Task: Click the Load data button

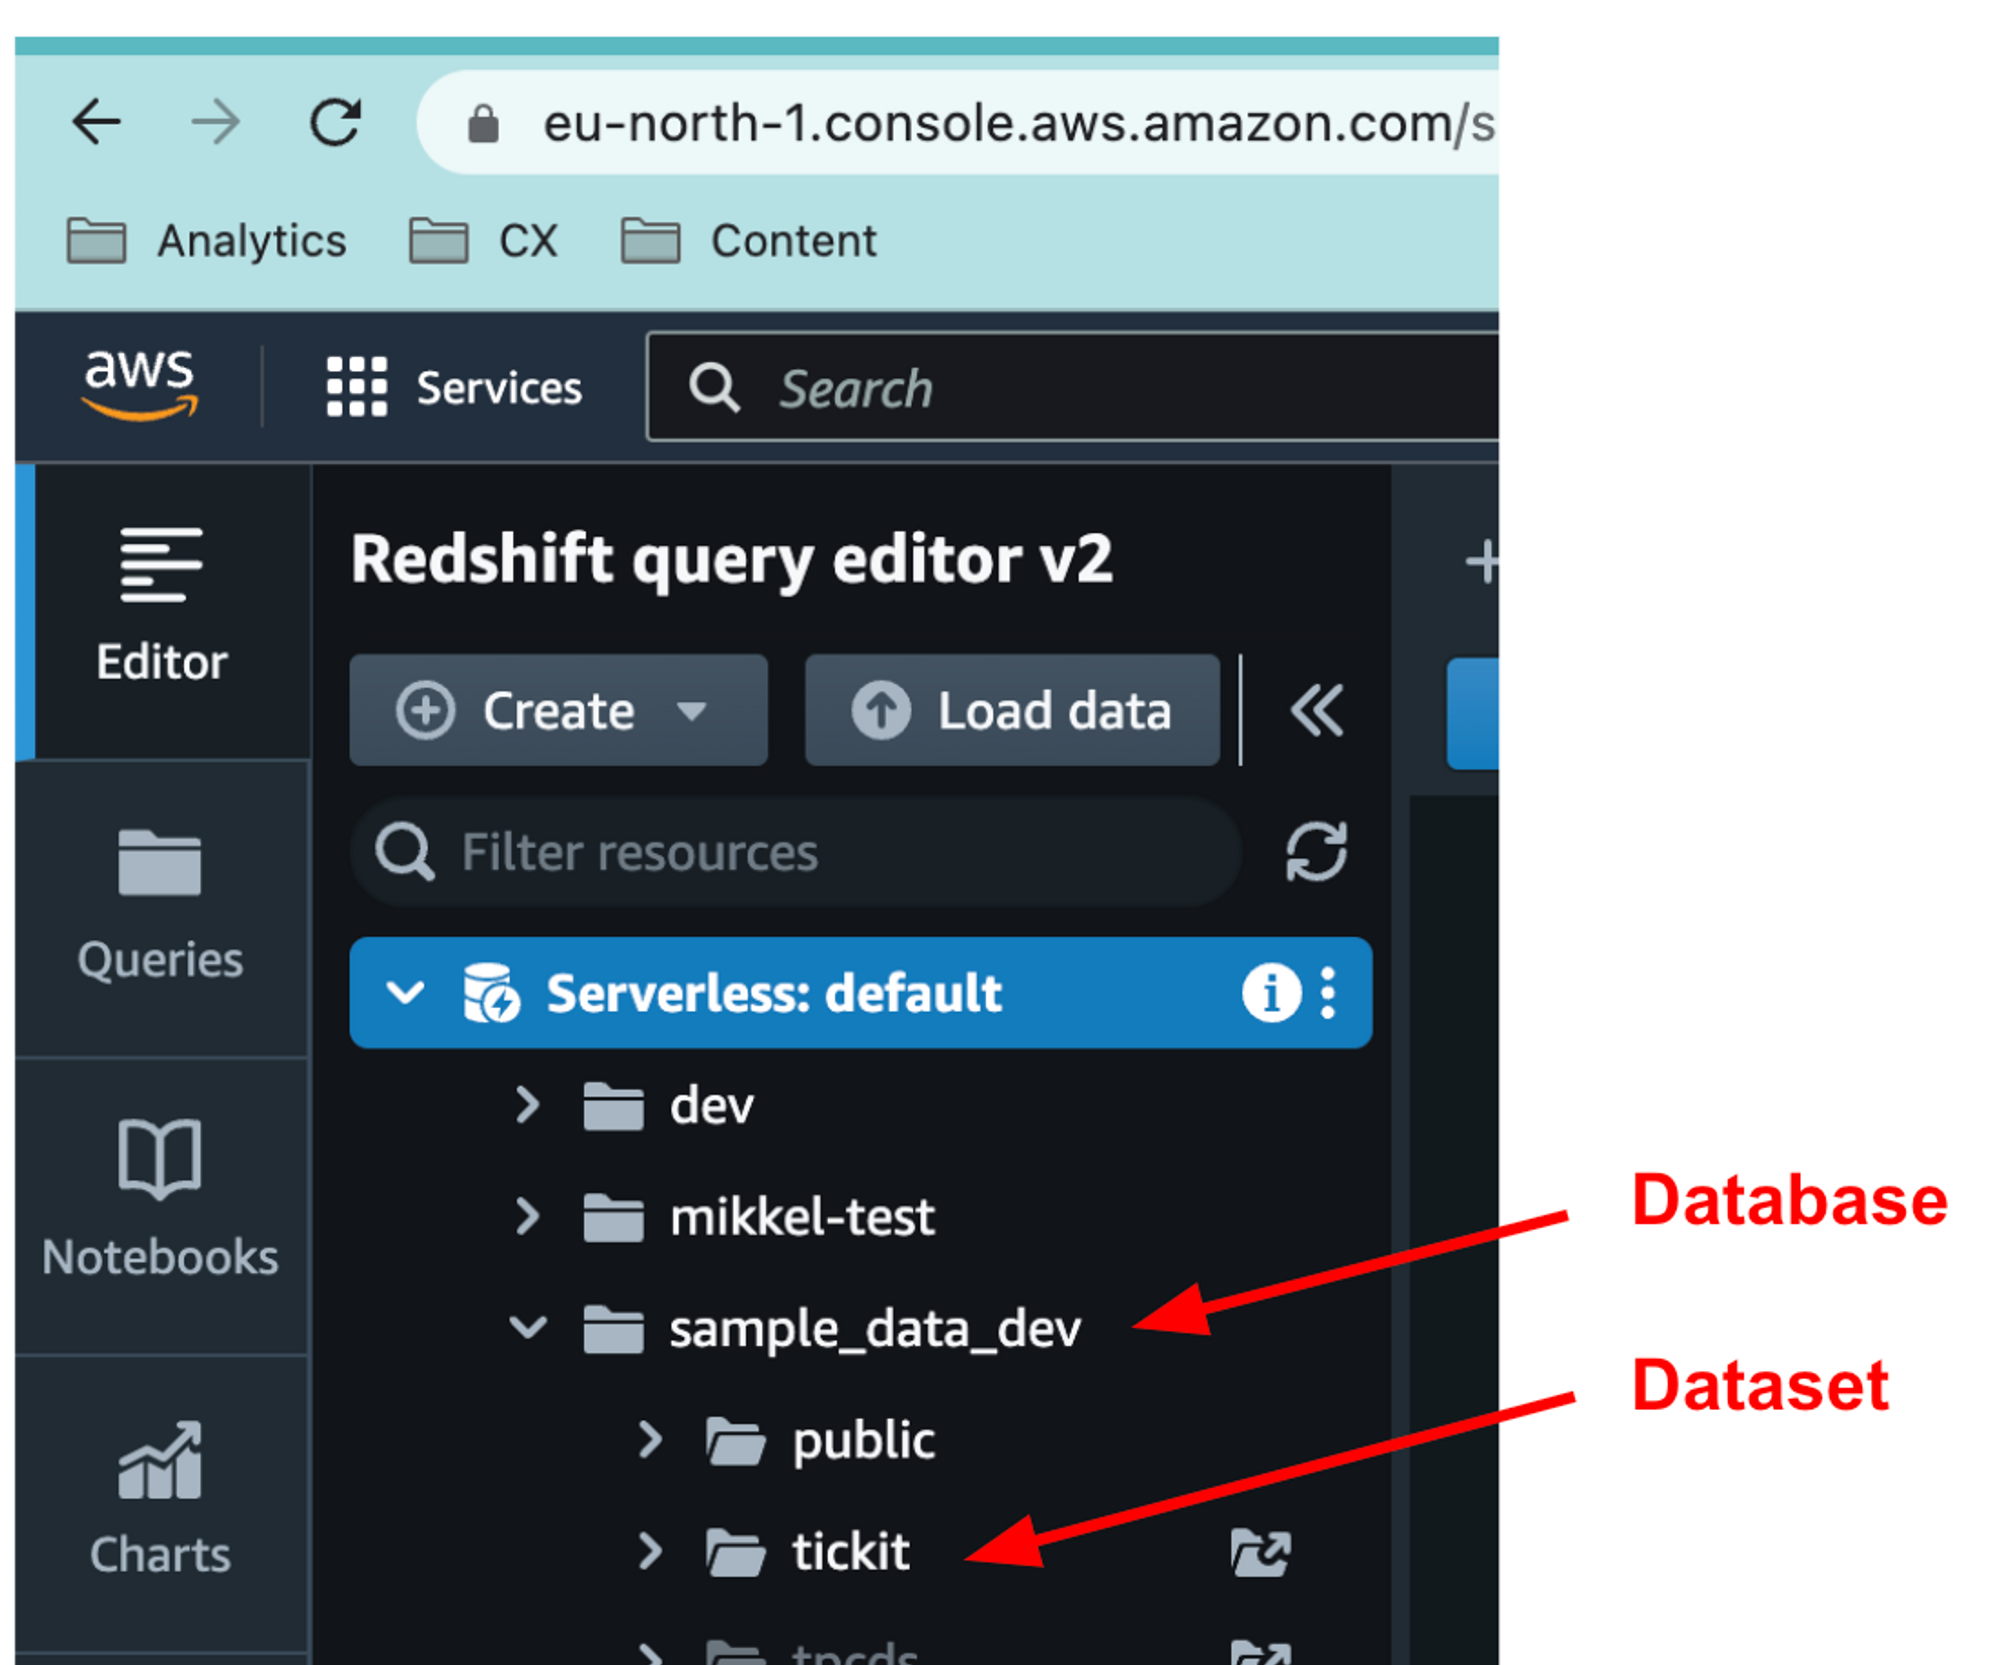Action: pyautogui.click(x=1012, y=711)
